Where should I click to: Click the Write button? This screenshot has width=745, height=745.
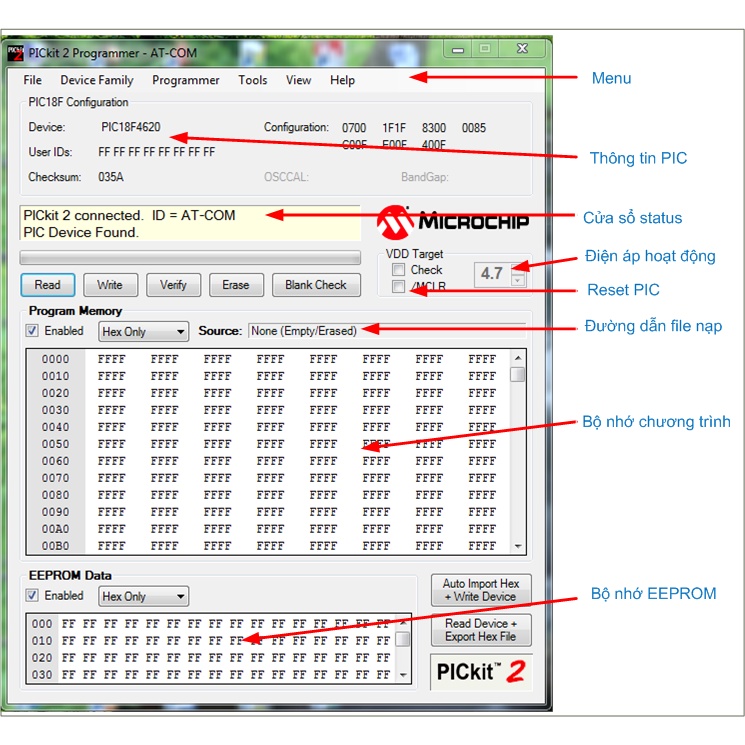click(x=110, y=285)
